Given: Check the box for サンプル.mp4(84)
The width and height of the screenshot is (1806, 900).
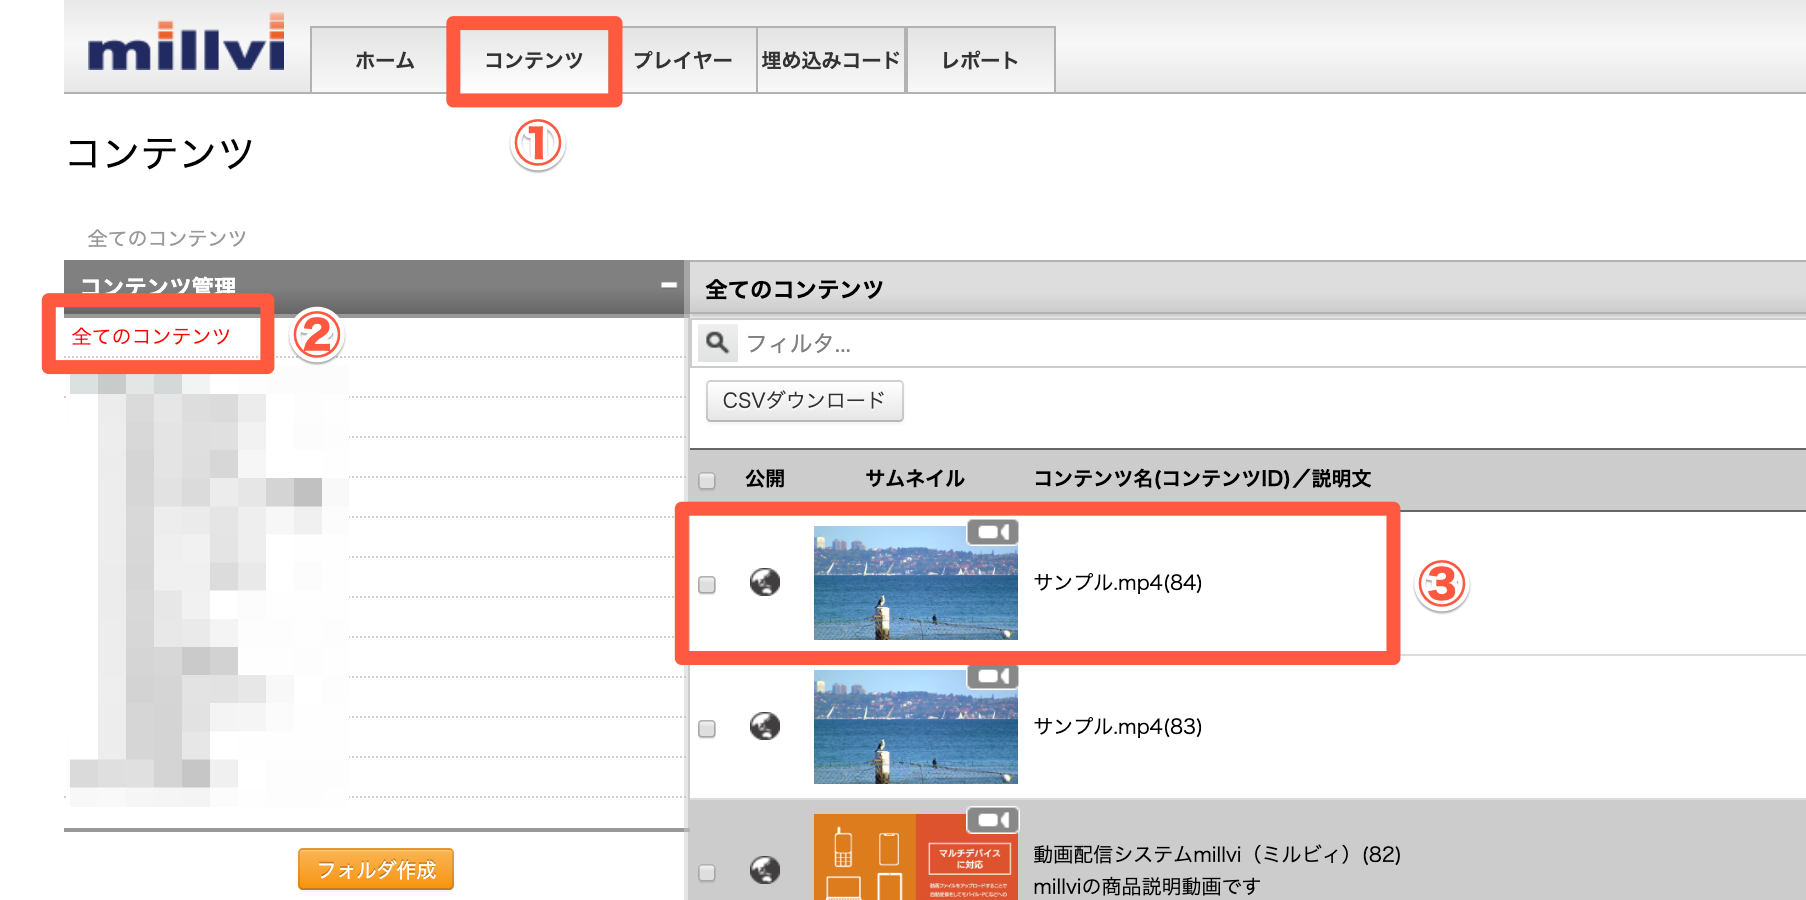Looking at the screenshot, I should 707,585.
